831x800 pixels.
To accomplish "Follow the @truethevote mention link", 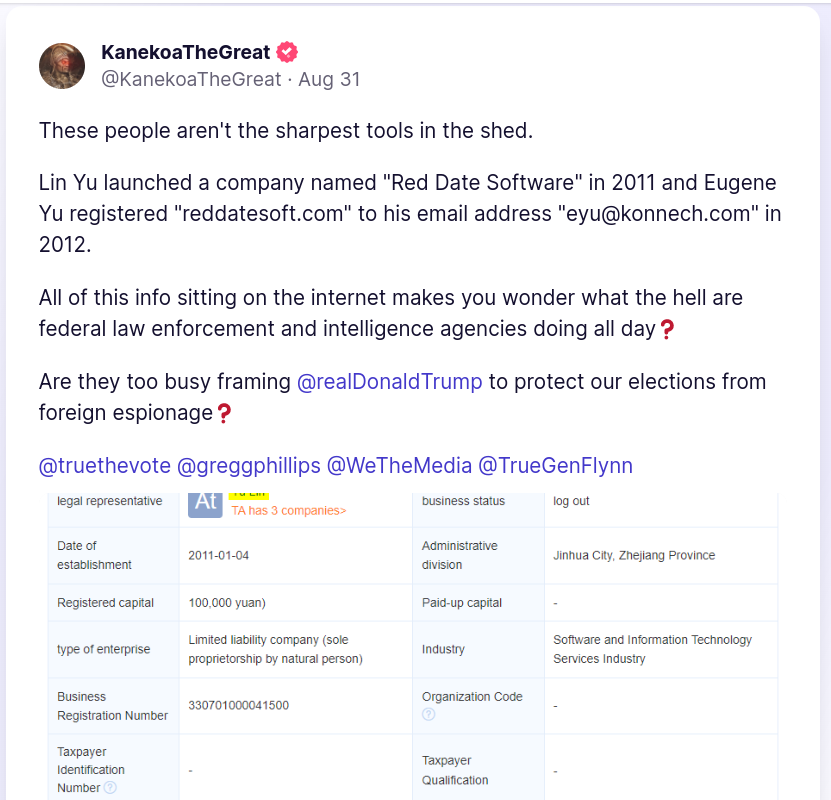I will coord(104,466).
